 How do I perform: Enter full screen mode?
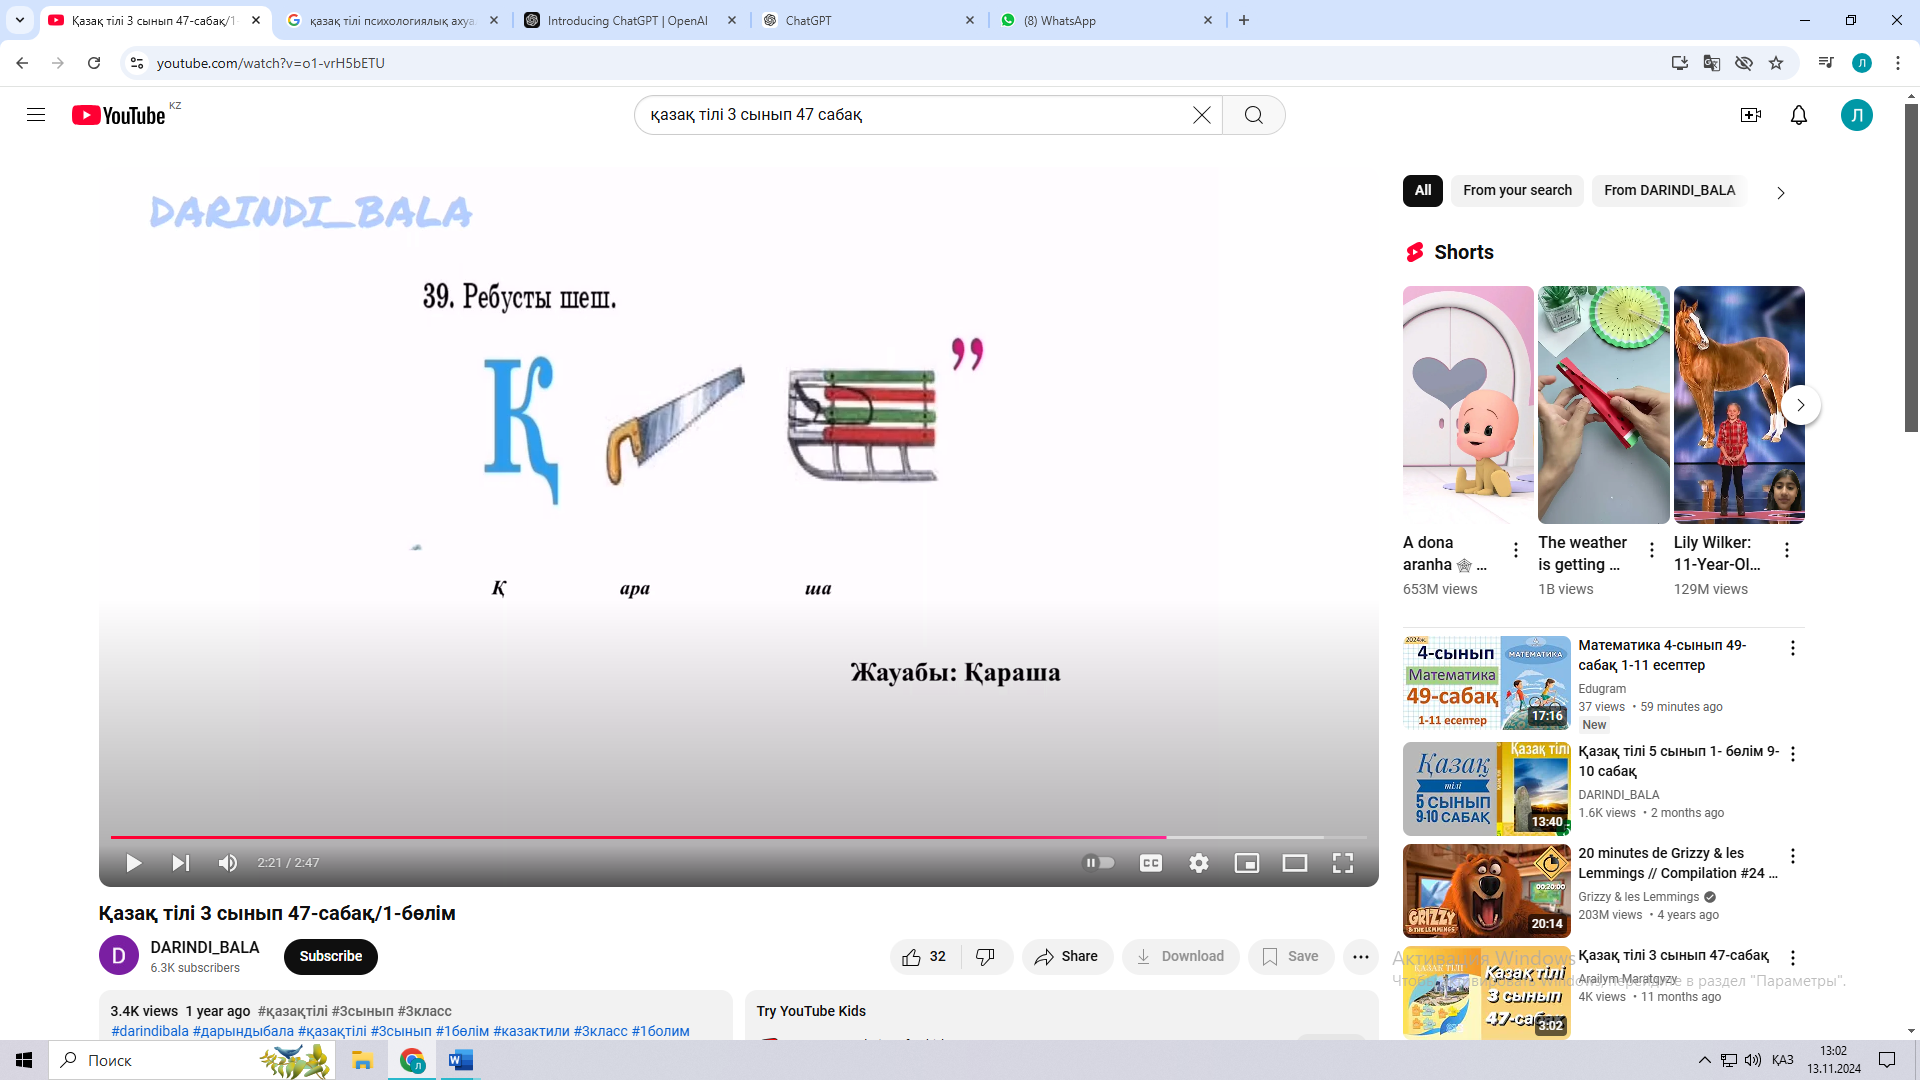pos(1342,863)
